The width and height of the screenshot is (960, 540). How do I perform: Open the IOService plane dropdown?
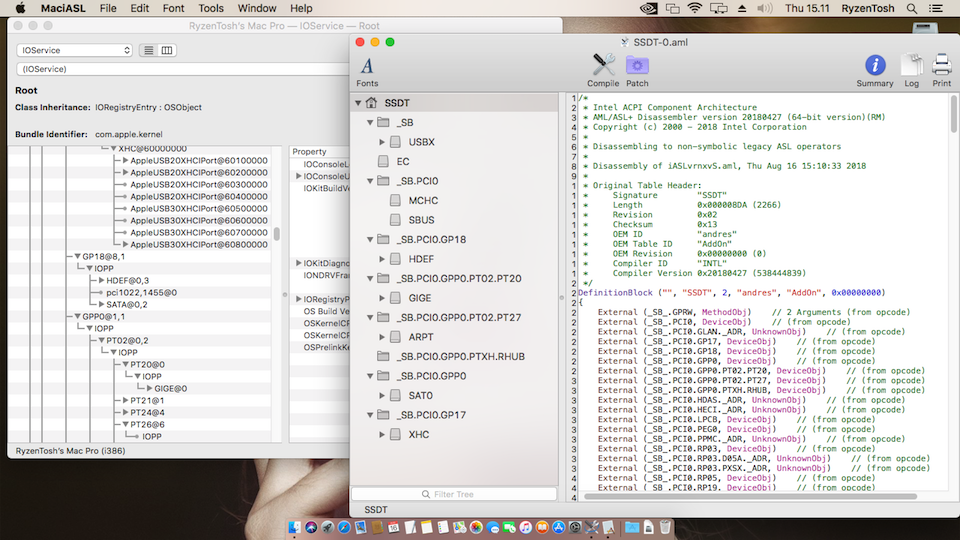(75, 50)
